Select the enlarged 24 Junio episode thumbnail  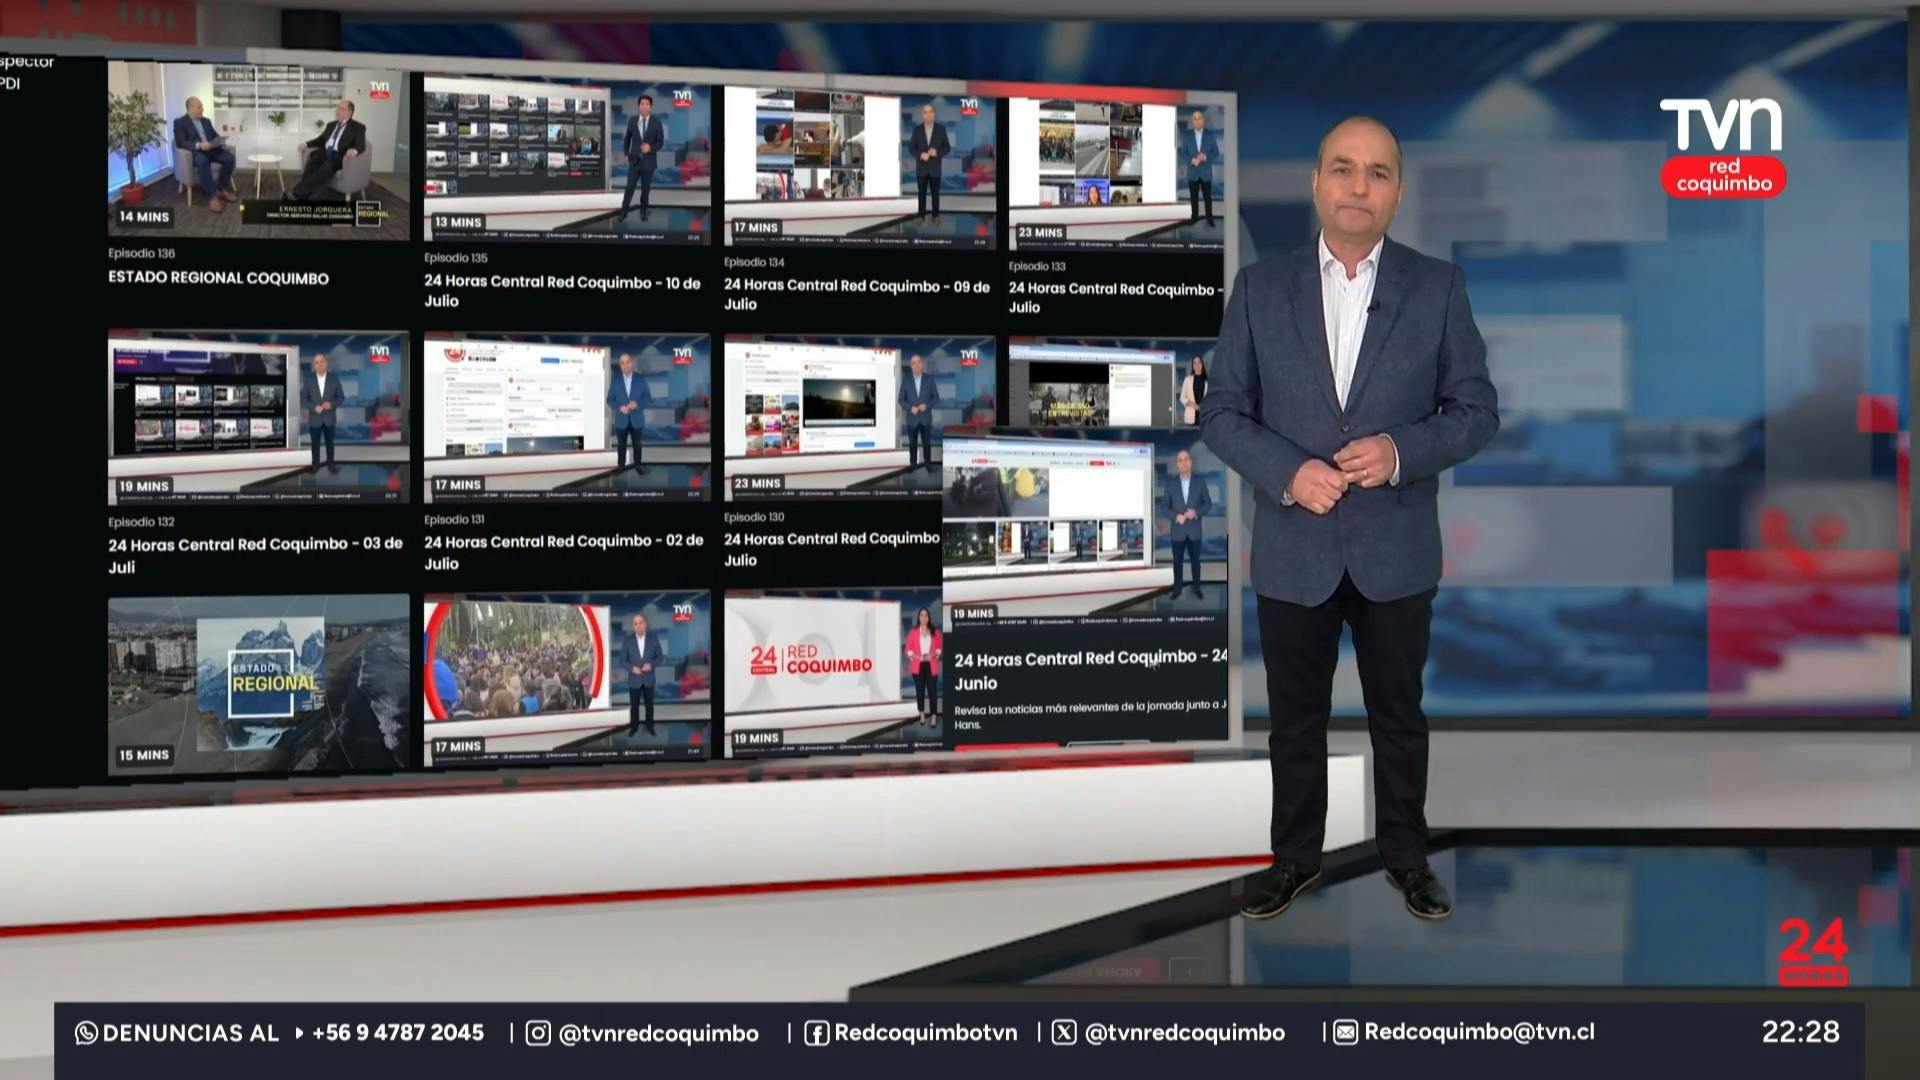pos(1085,530)
